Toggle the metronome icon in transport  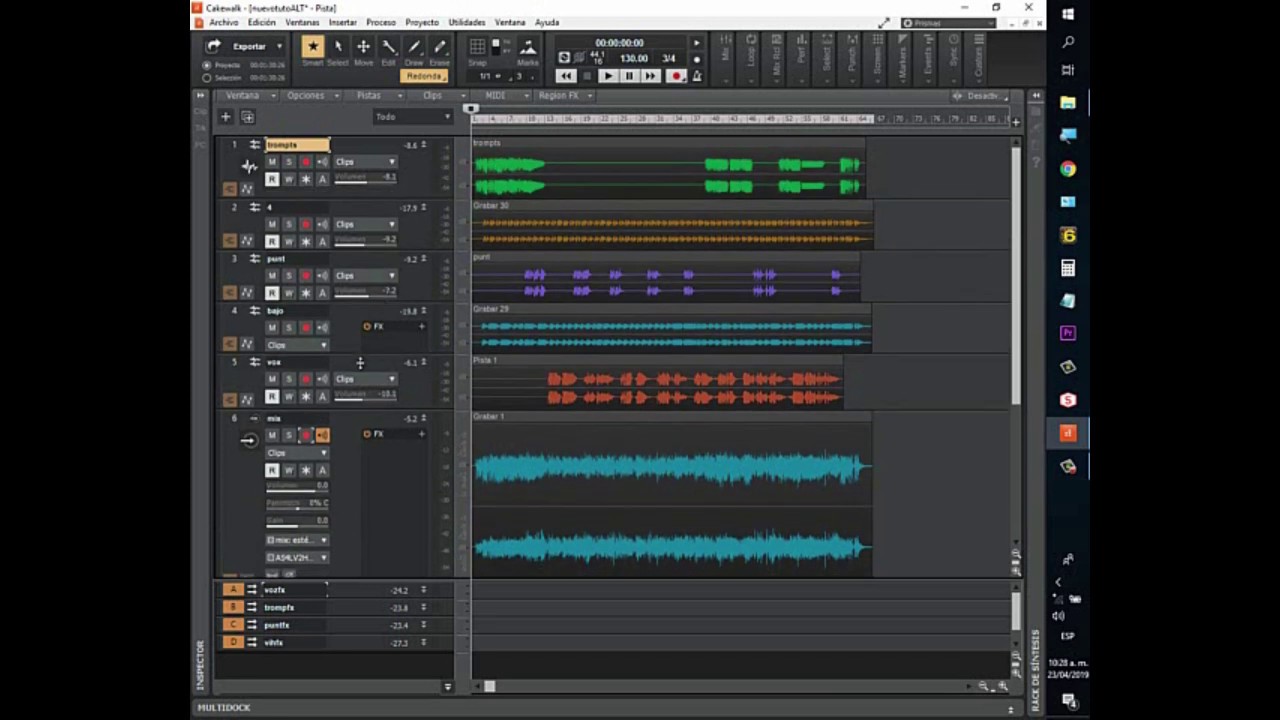point(697,76)
